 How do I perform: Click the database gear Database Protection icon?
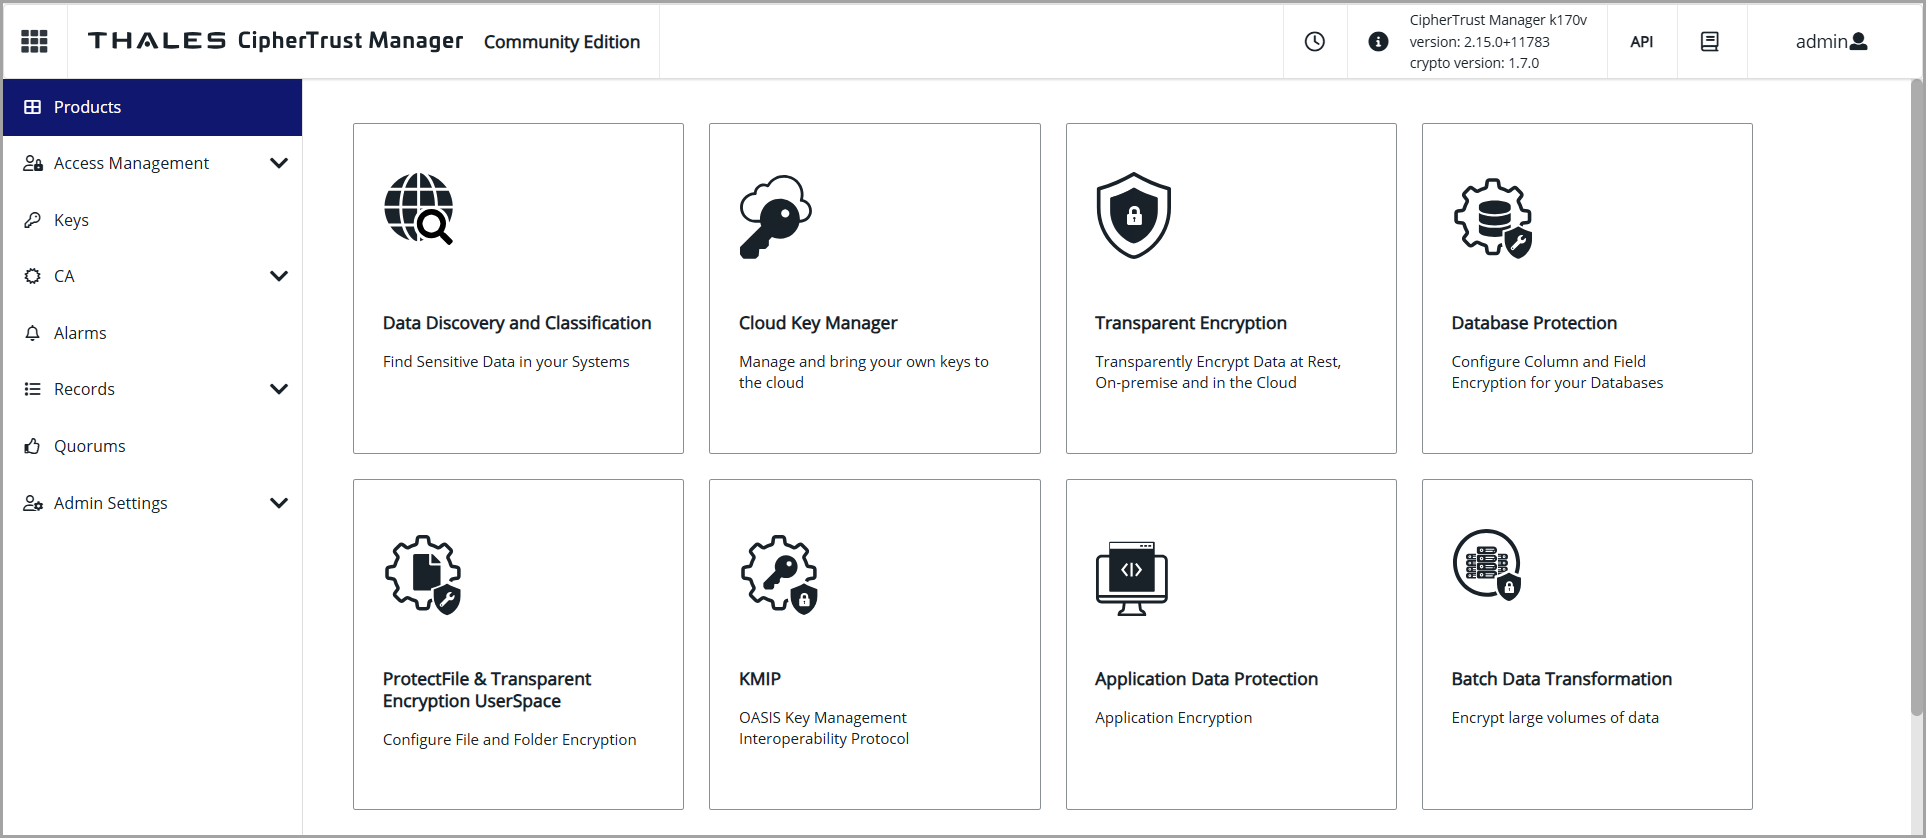(x=1492, y=217)
